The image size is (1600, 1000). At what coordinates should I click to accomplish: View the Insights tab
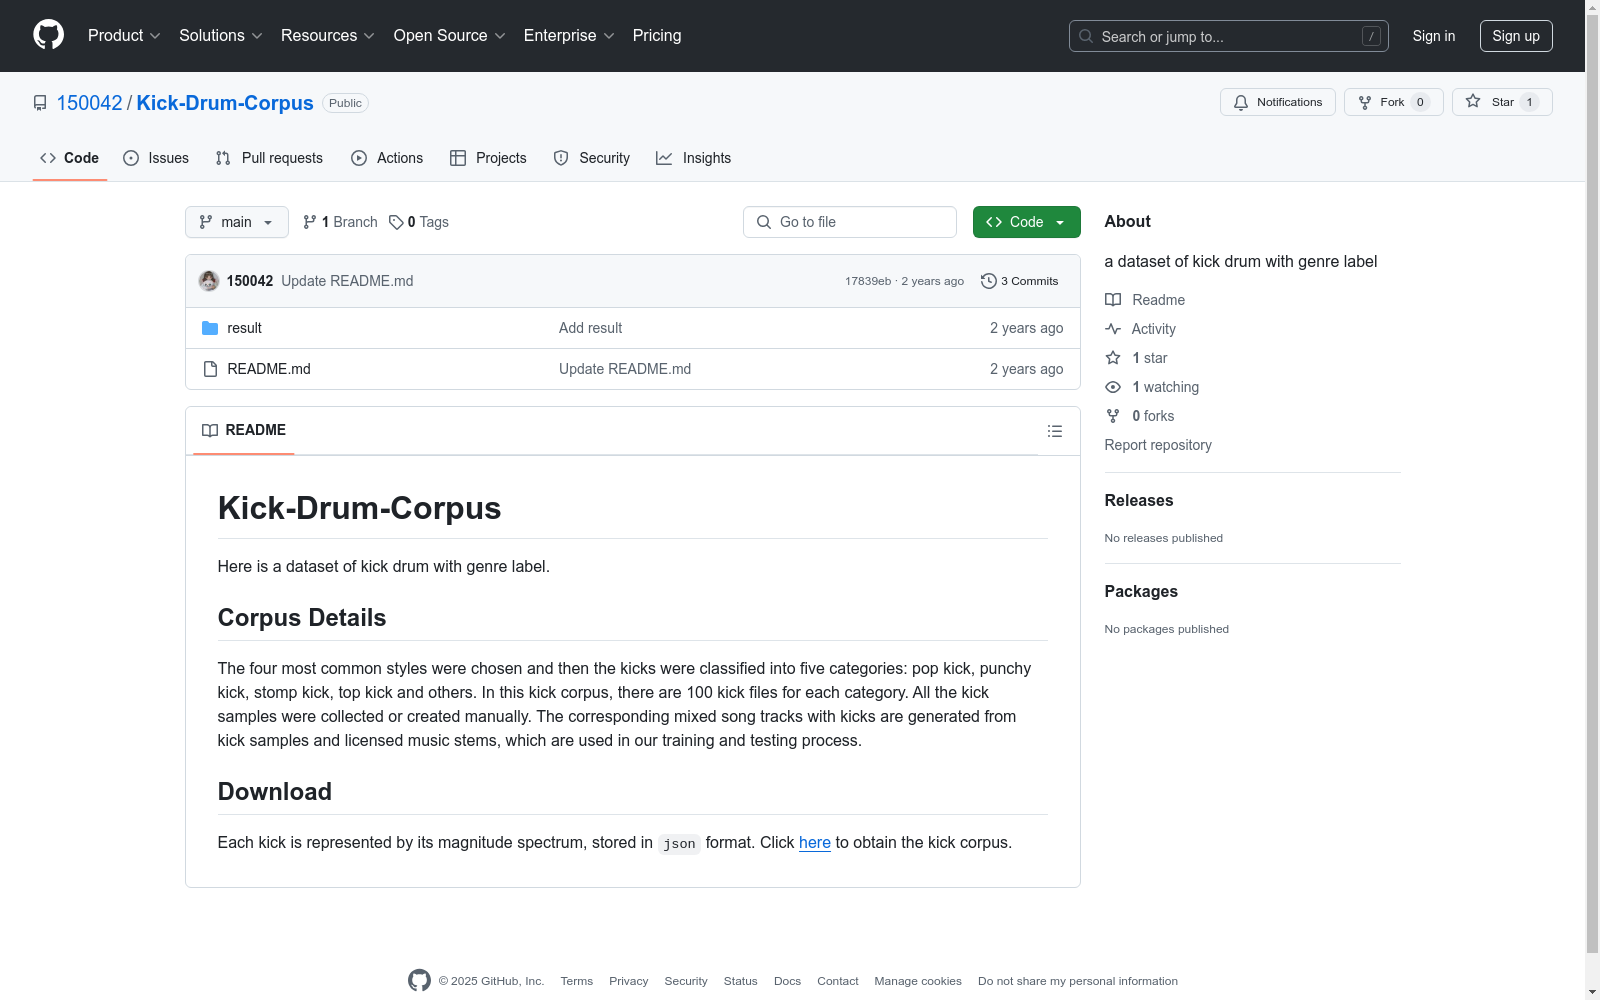pos(693,158)
